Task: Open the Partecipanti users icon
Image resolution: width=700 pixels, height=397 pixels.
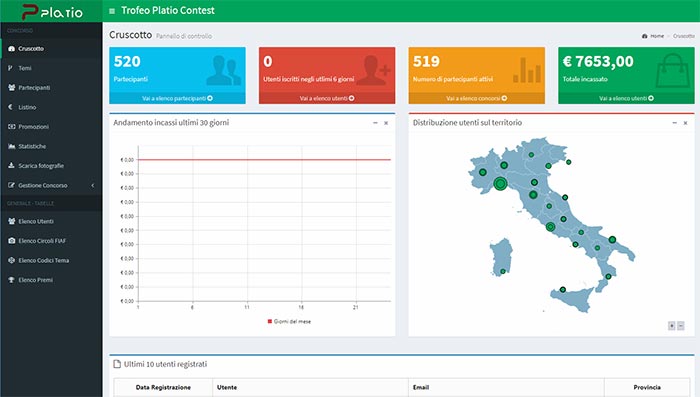Action: 12,88
